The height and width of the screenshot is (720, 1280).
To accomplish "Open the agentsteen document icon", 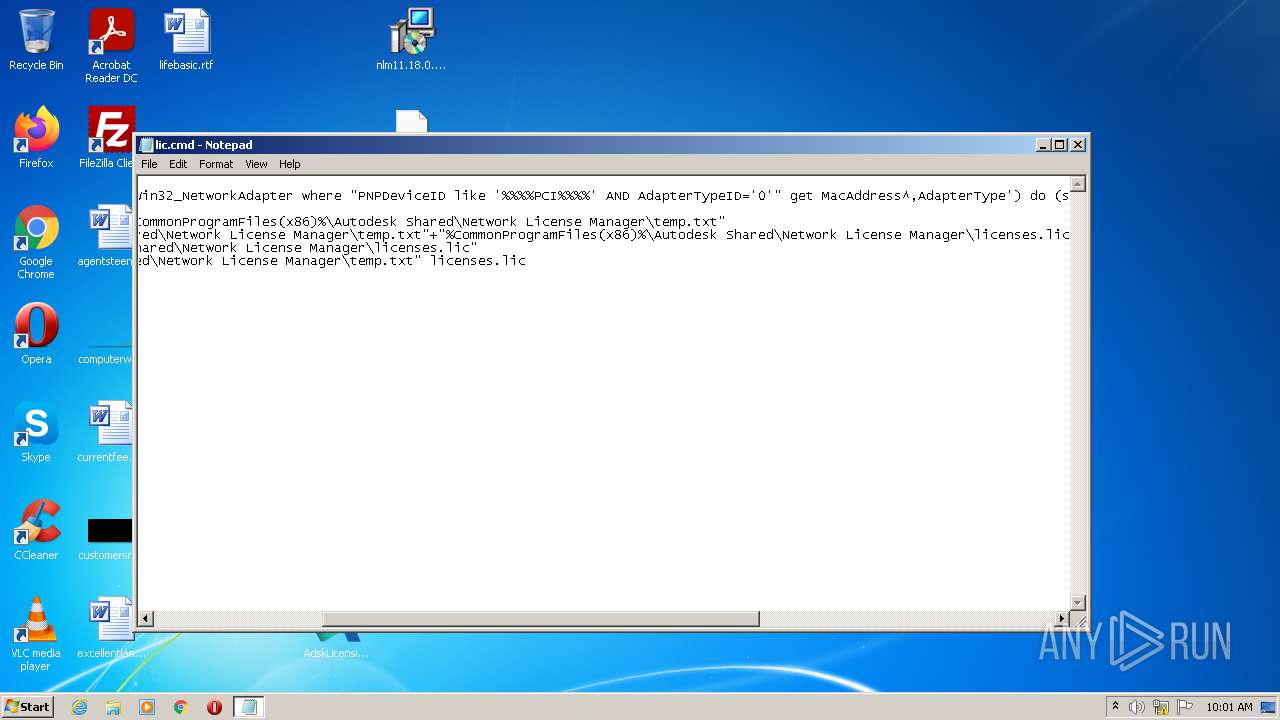I will pyautogui.click(x=106, y=236).
